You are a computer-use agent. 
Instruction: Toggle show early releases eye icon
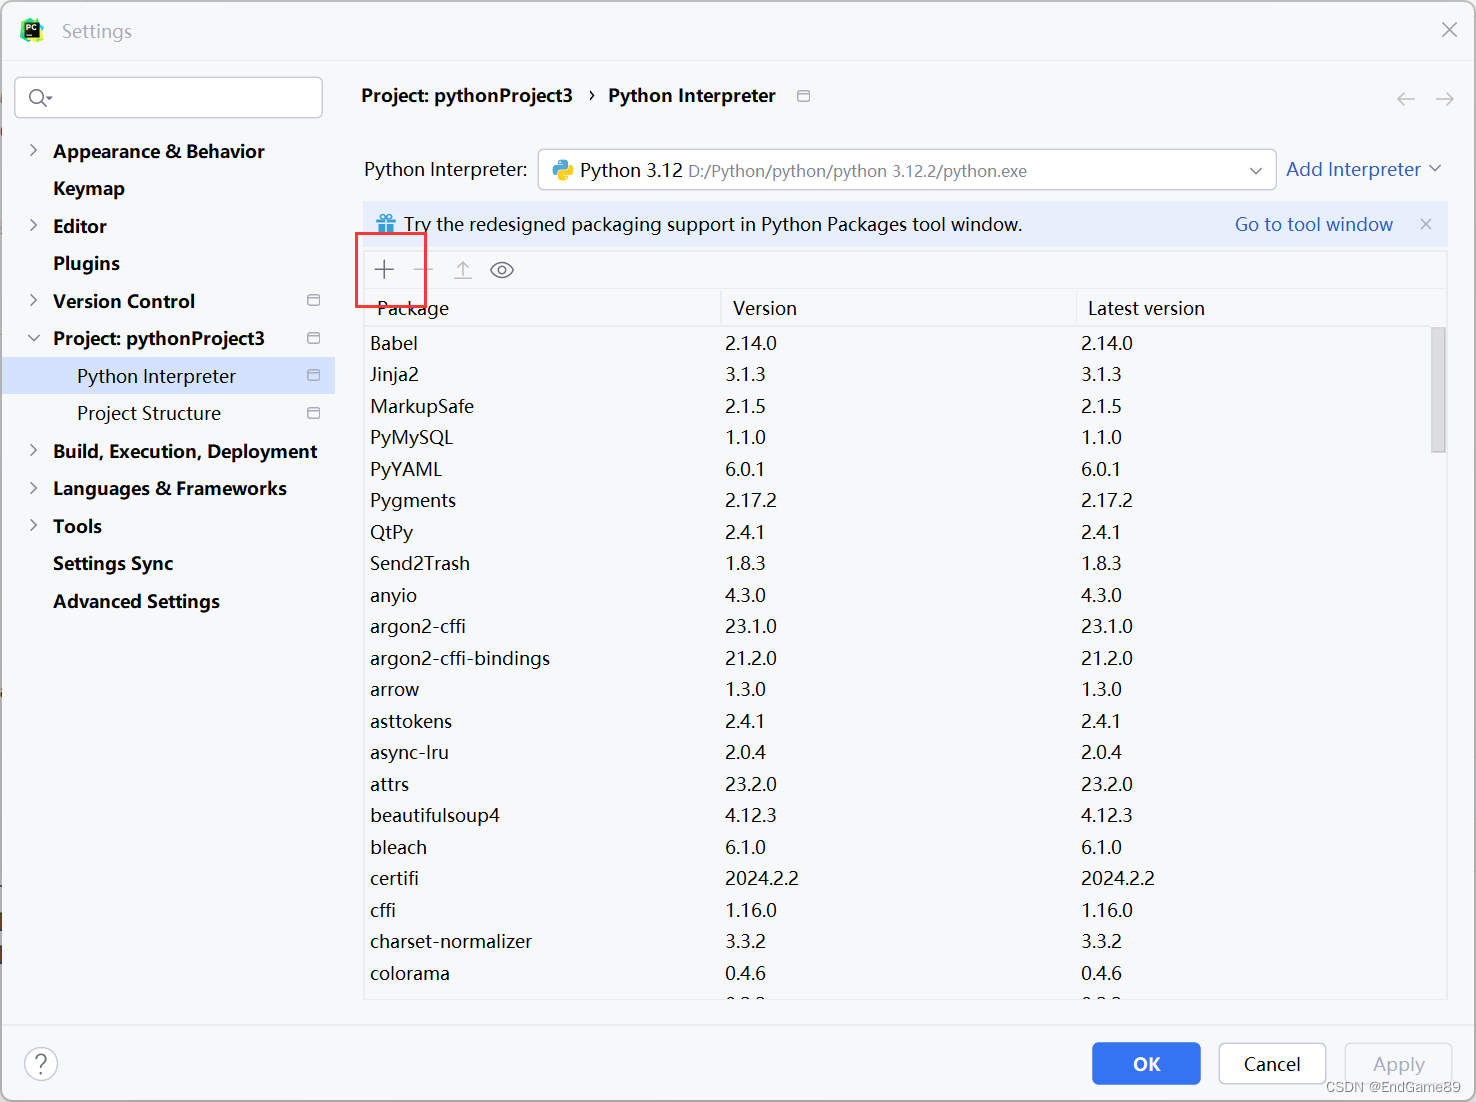502,269
